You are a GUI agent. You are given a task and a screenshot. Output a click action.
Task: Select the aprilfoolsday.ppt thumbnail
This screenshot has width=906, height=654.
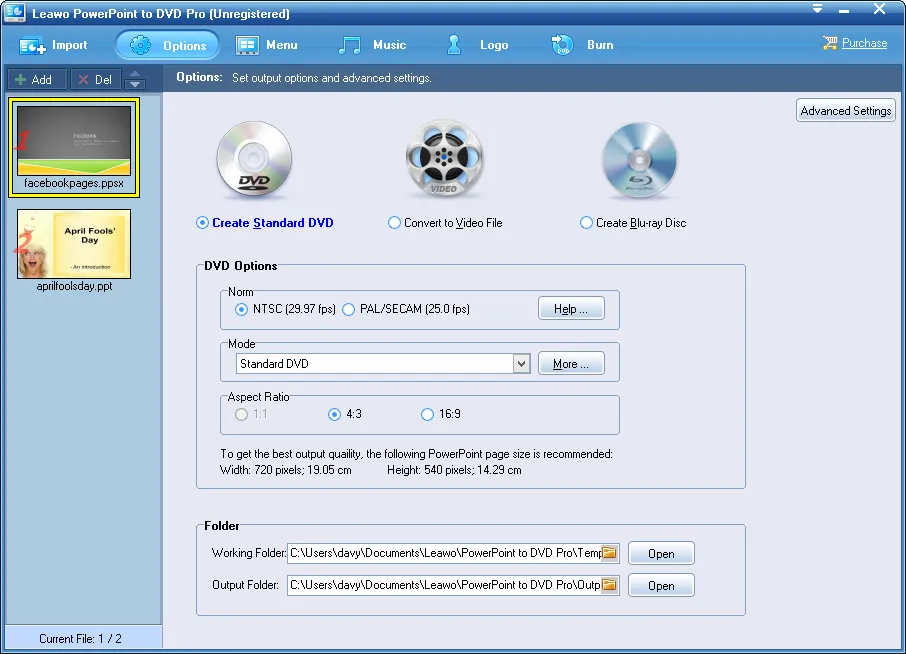(74, 244)
